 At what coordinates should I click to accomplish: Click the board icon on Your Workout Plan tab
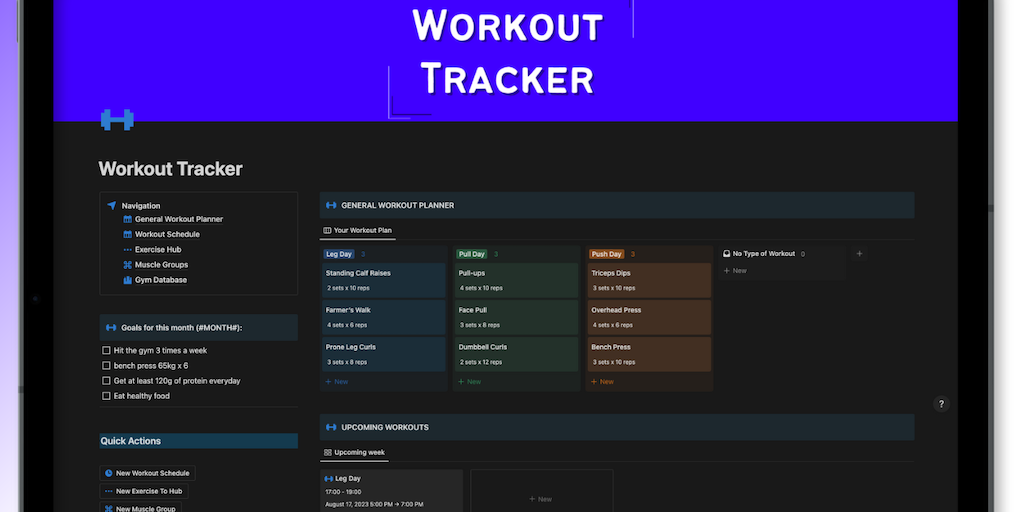pyautogui.click(x=327, y=231)
